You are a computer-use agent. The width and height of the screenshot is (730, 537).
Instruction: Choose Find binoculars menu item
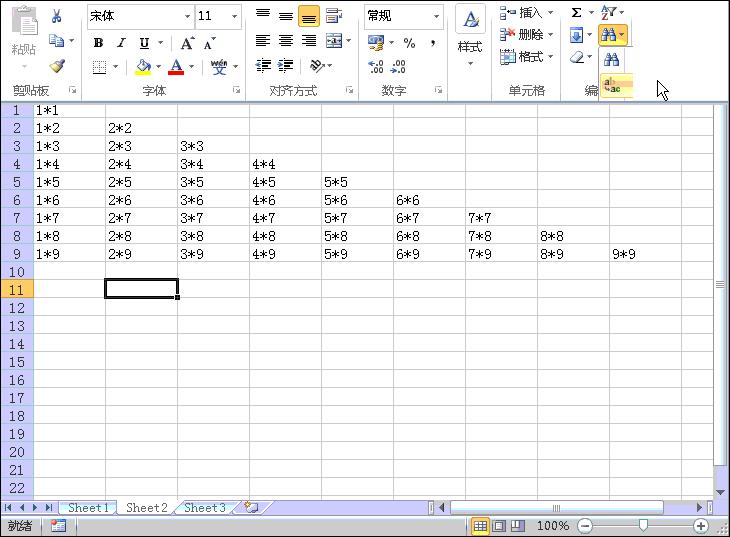point(611,60)
